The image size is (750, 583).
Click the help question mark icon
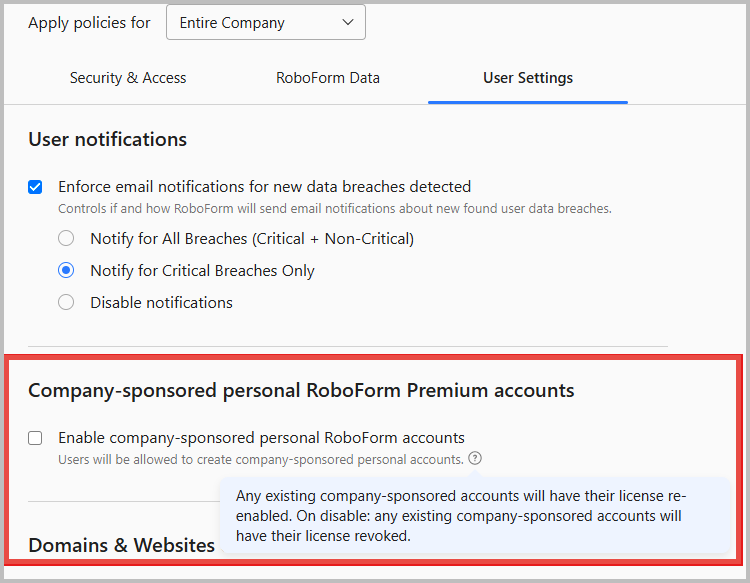[x=475, y=459]
